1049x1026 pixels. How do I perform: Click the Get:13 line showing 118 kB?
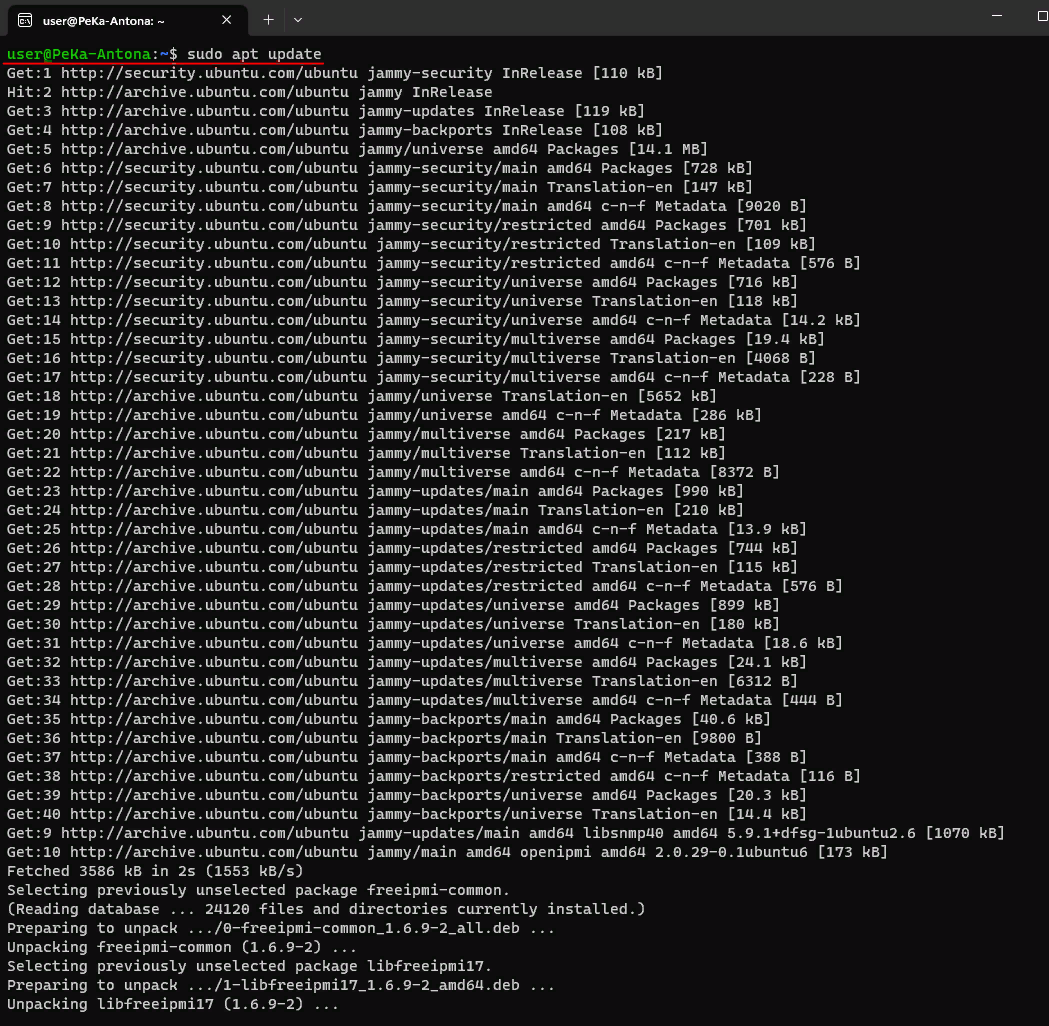(402, 301)
